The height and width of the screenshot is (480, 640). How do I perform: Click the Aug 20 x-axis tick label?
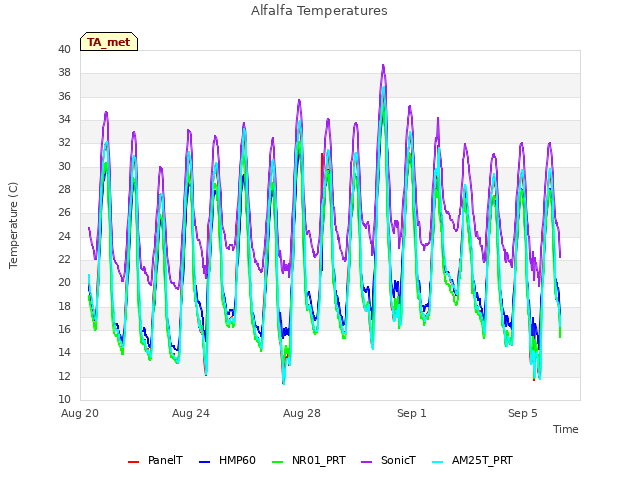tap(80, 413)
